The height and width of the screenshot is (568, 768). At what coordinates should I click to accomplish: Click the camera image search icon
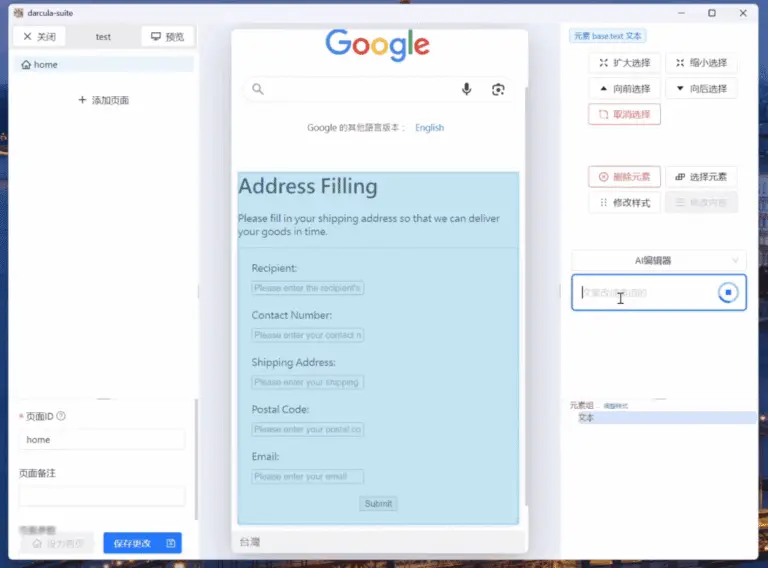[x=498, y=89]
